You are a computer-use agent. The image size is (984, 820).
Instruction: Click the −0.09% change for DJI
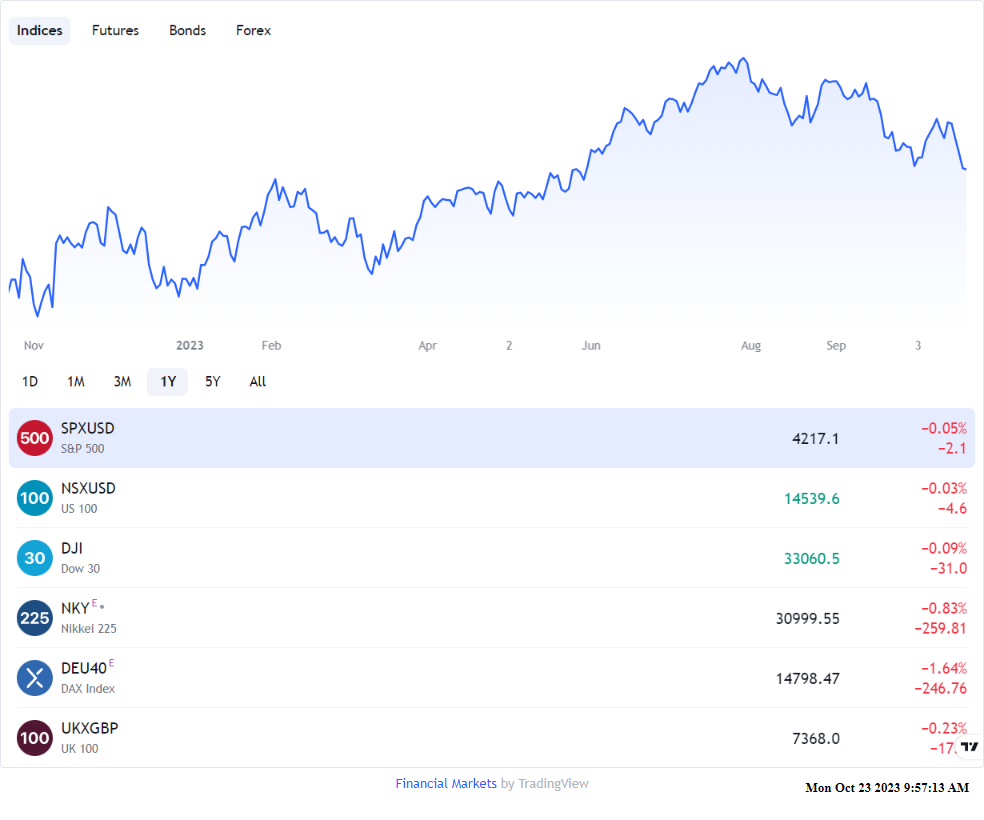(944, 548)
